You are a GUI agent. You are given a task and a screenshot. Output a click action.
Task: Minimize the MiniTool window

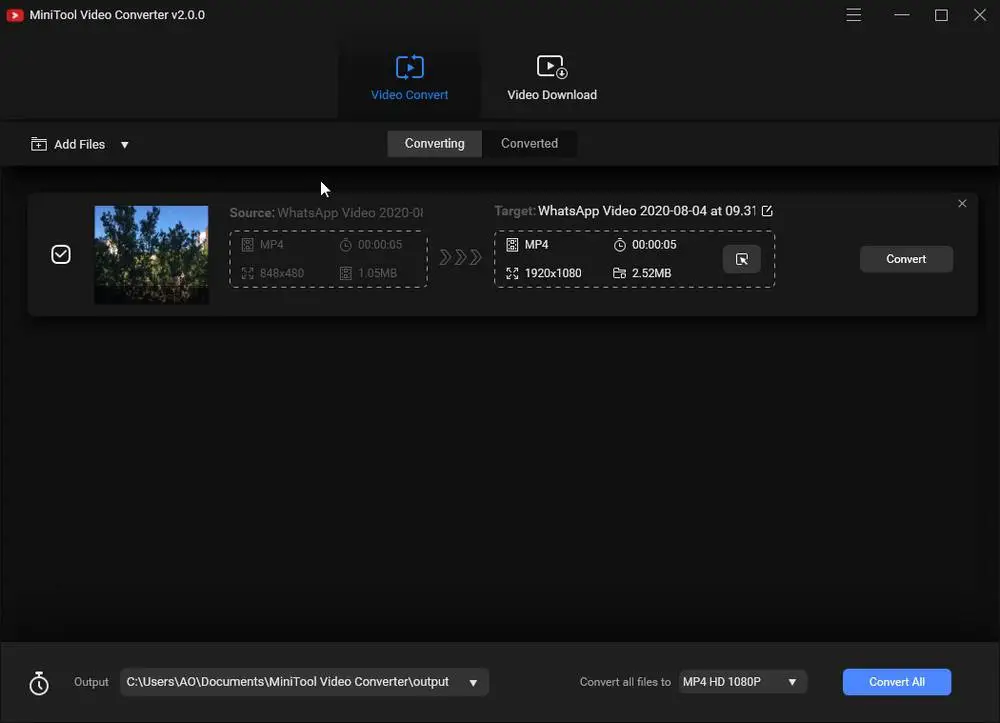pos(902,15)
